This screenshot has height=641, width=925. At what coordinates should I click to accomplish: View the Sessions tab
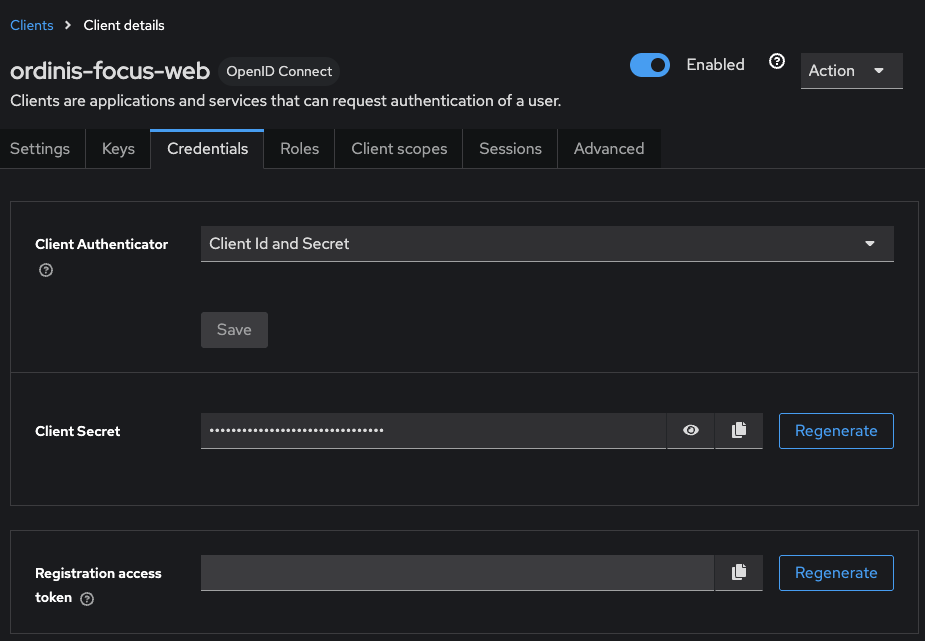tap(510, 149)
